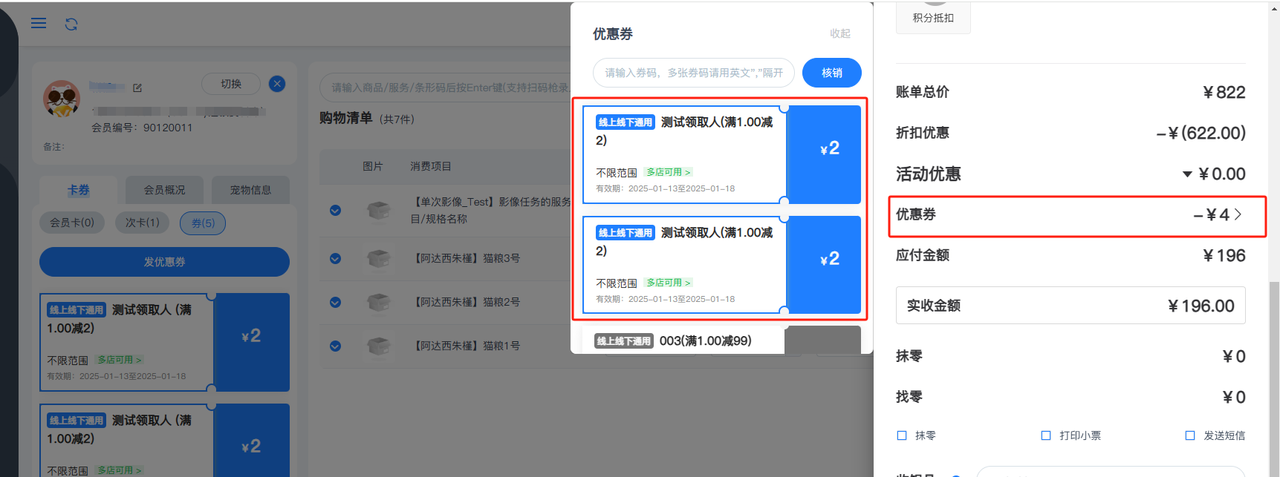Click the 【阿达西朱槿】猫粮1号 item name
The width and height of the screenshot is (1280, 477).
[465, 345]
